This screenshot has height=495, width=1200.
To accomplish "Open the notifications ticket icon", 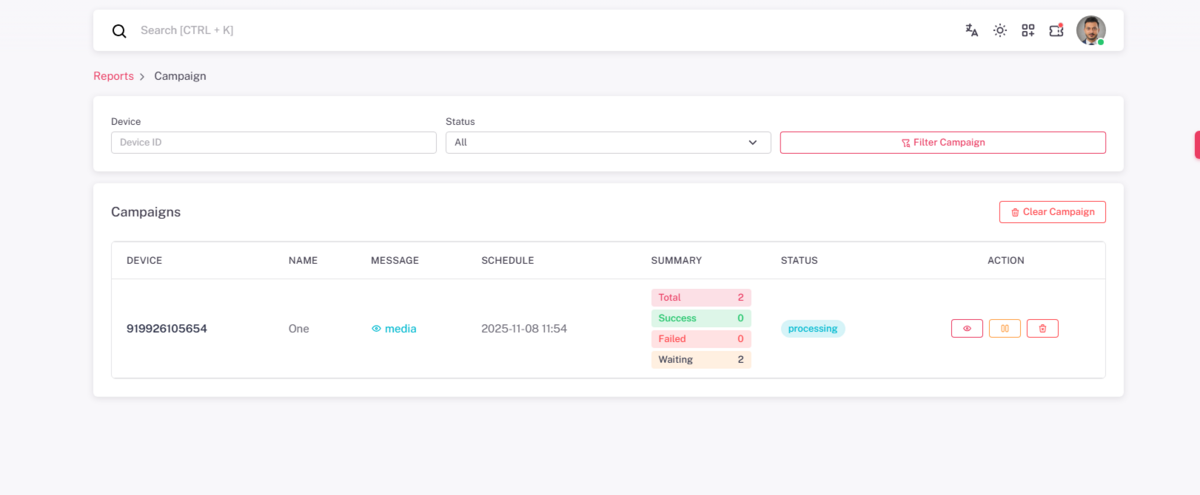I will point(1056,30).
